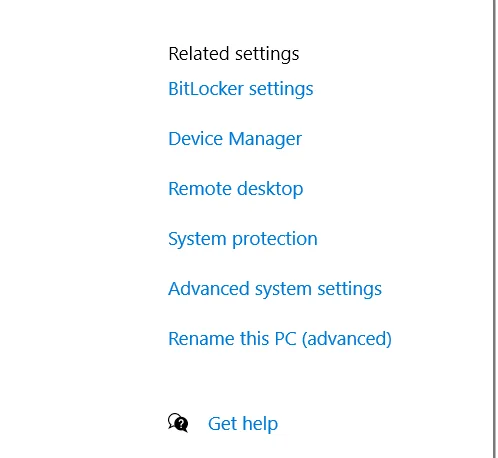Viewport: 498px width, 458px height.
Task: Open drive encryption via BitLocker settings
Action: [241, 89]
